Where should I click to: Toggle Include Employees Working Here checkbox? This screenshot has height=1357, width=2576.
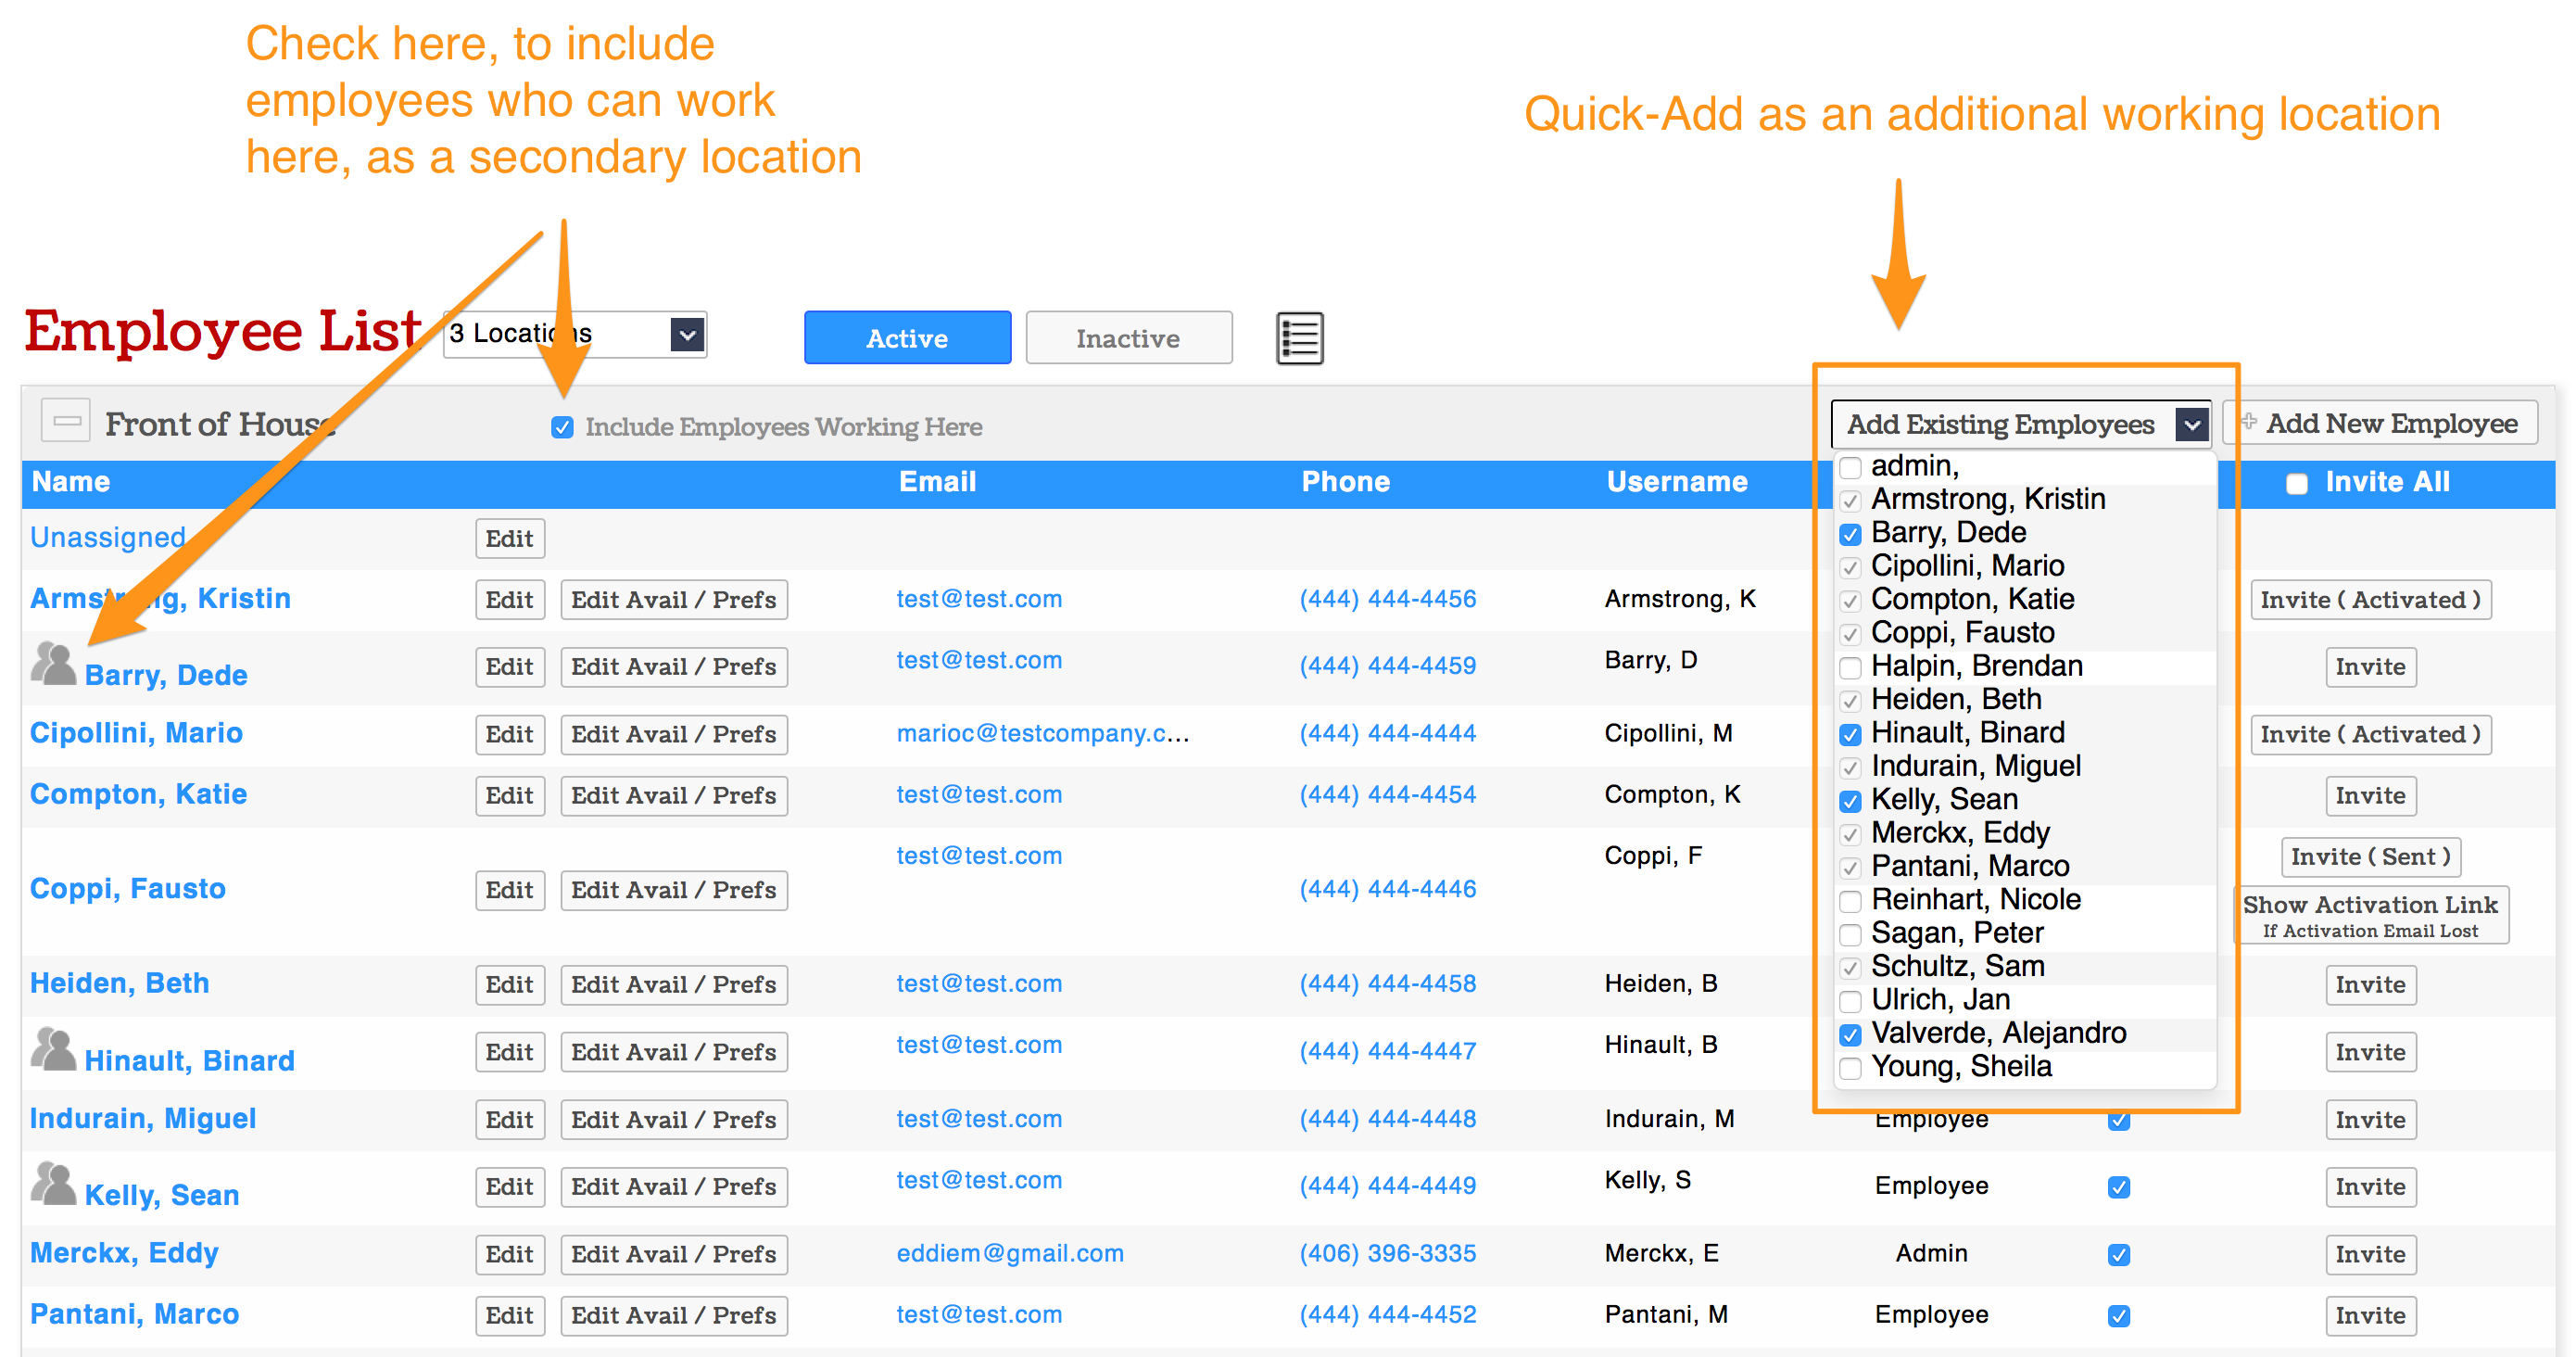(562, 427)
